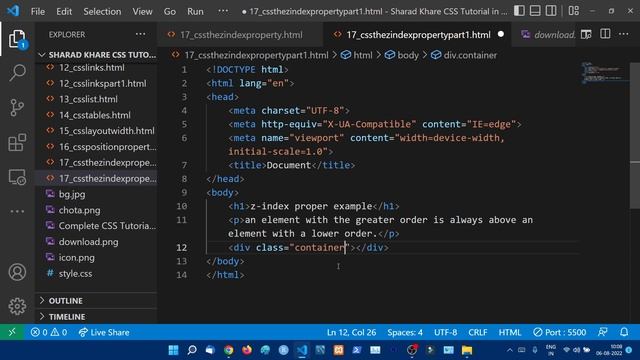Open the Run menu
This screenshot has width=640, height=360.
click(x=195, y=11)
